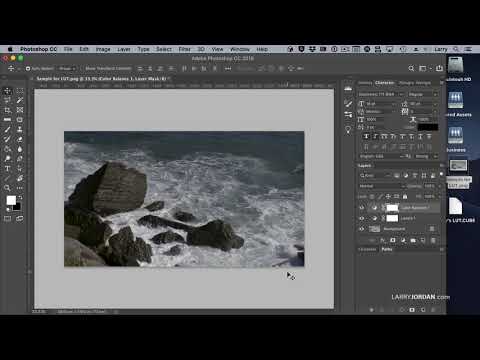Switch to the Channels tab
The width and height of the screenshot is (480, 360).
click(x=367, y=249)
